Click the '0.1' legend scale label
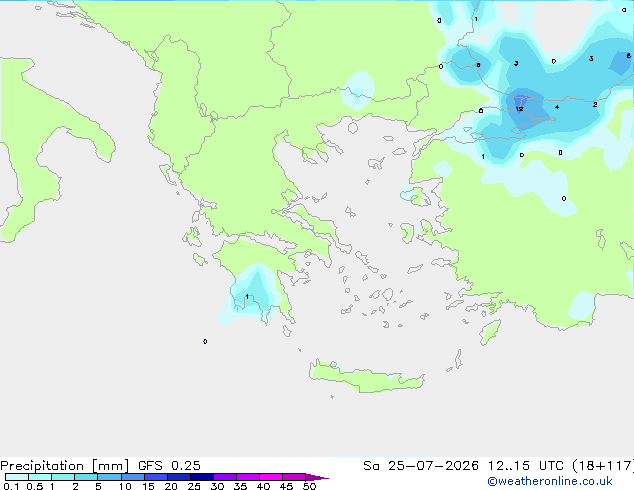 11,486
